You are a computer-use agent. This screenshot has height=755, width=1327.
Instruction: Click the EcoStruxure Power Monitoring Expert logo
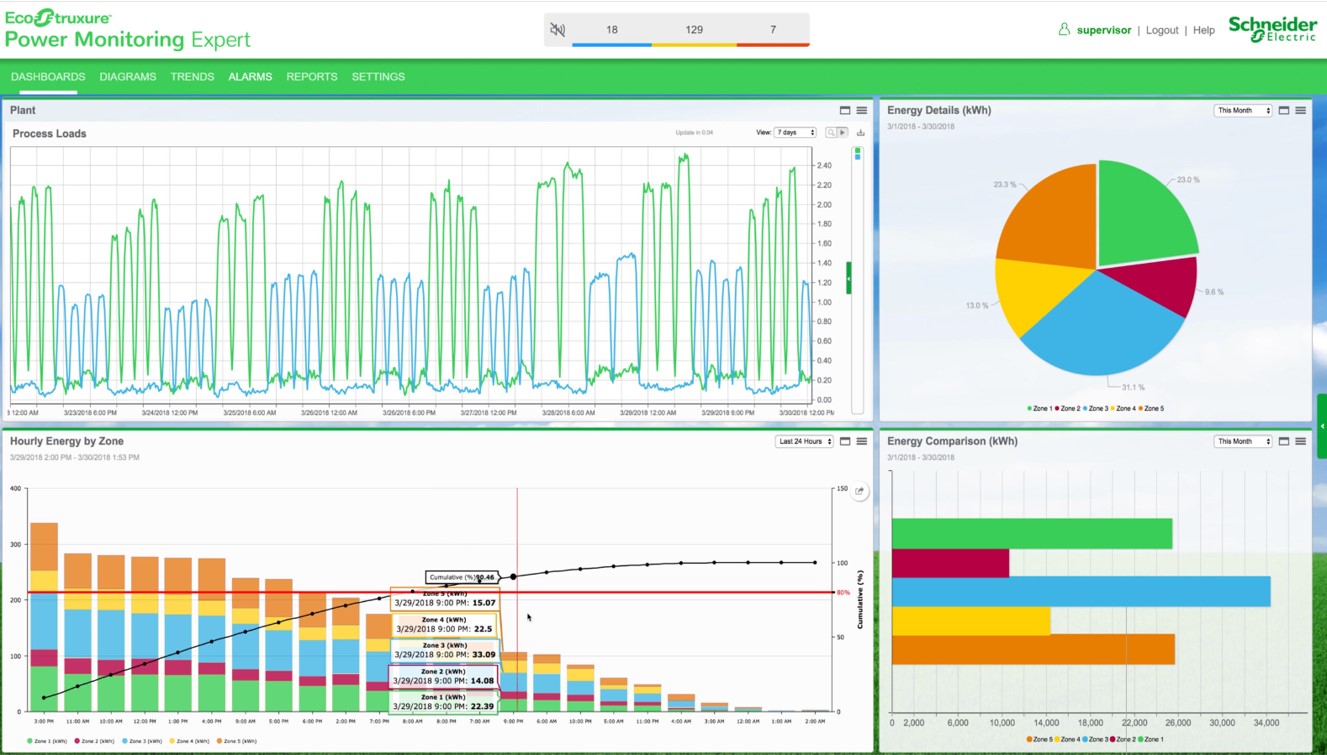click(128, 30)
